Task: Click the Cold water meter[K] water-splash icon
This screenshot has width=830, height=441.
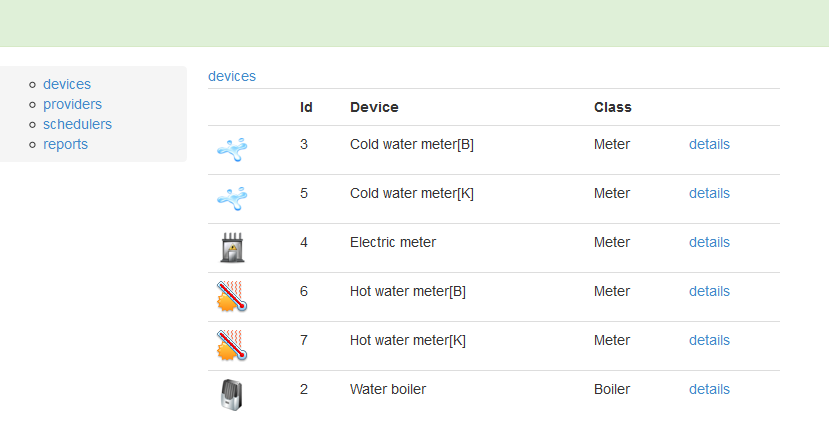Action: pyautogui.click(x=232, y=199)
